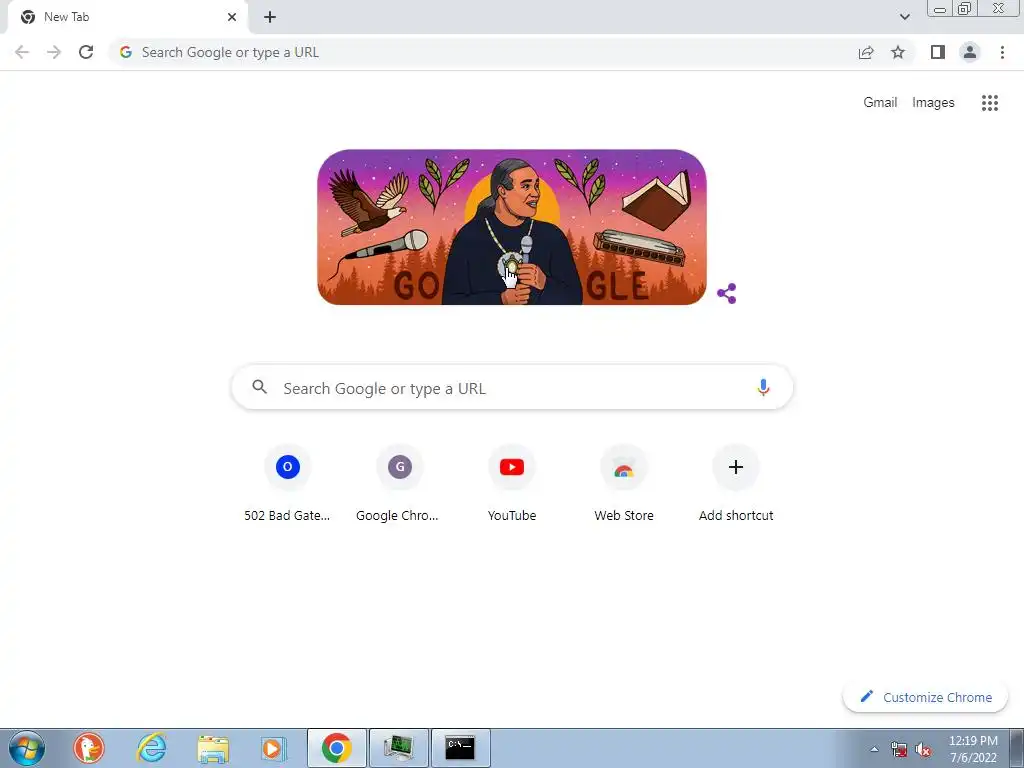Viewport: 1024px width, 768px height.
Task: Minimize the Chrome window
Action: click(x=940, y=9)
